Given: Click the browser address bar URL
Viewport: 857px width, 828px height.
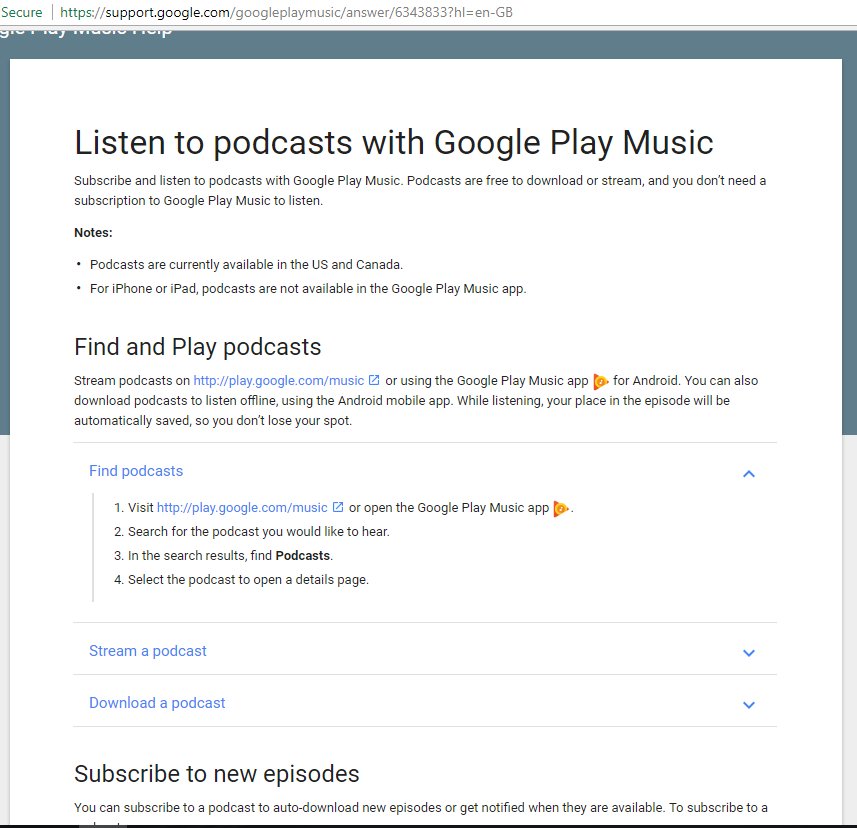Looking at the screenshot, I should coord(286,12).
